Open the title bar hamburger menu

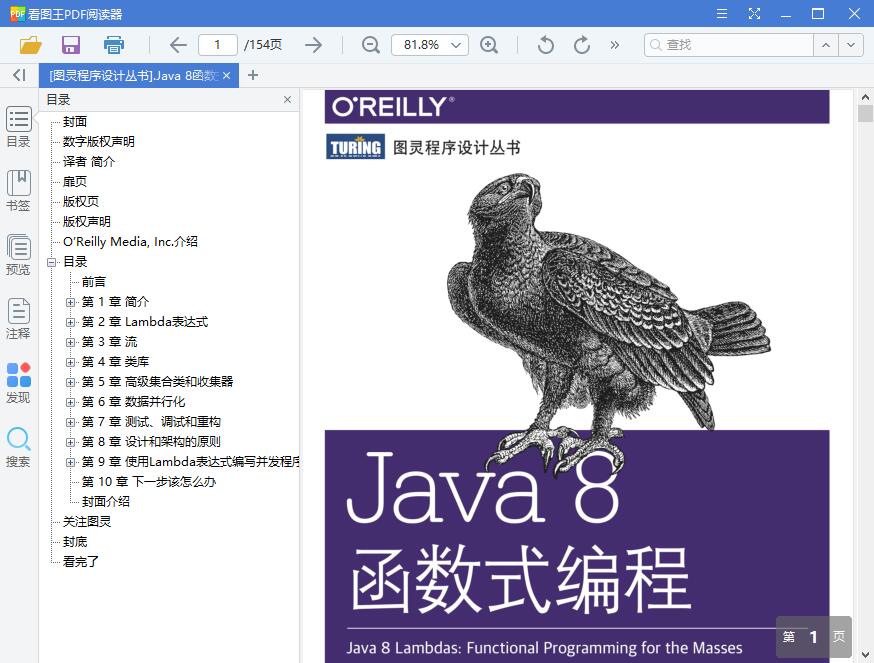point(722,13)
